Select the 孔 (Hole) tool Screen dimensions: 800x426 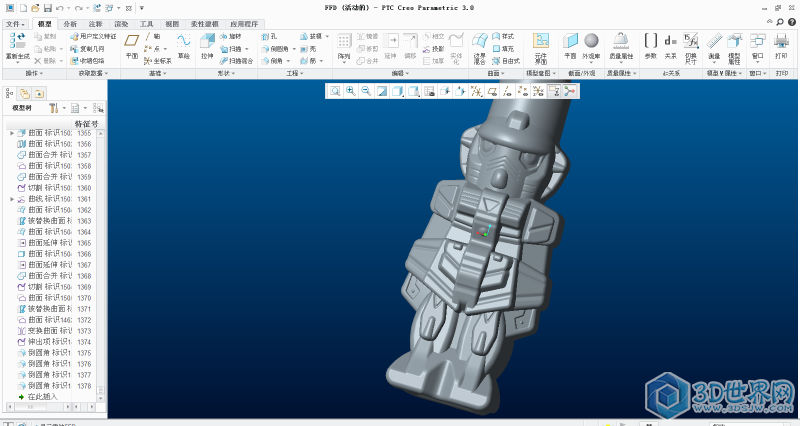click(269, 36)
